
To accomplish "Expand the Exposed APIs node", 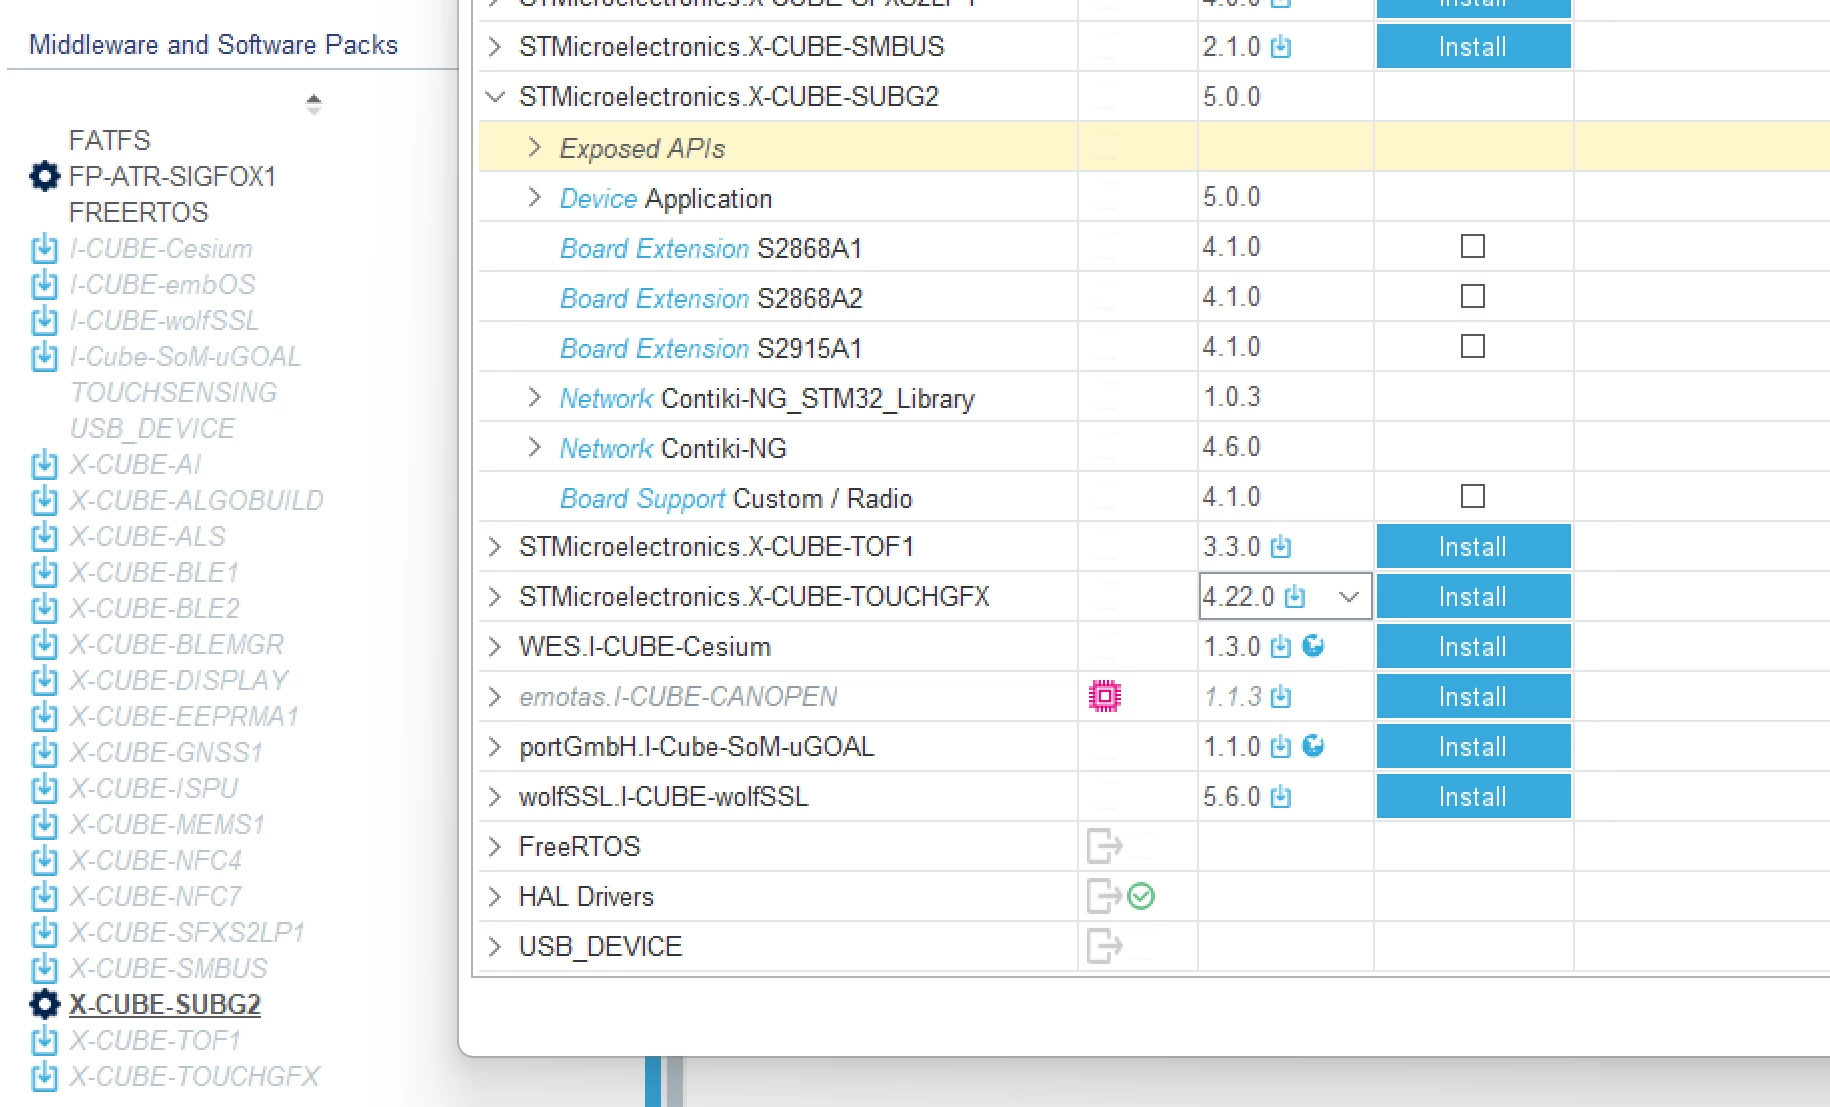I will pos(534,148).
